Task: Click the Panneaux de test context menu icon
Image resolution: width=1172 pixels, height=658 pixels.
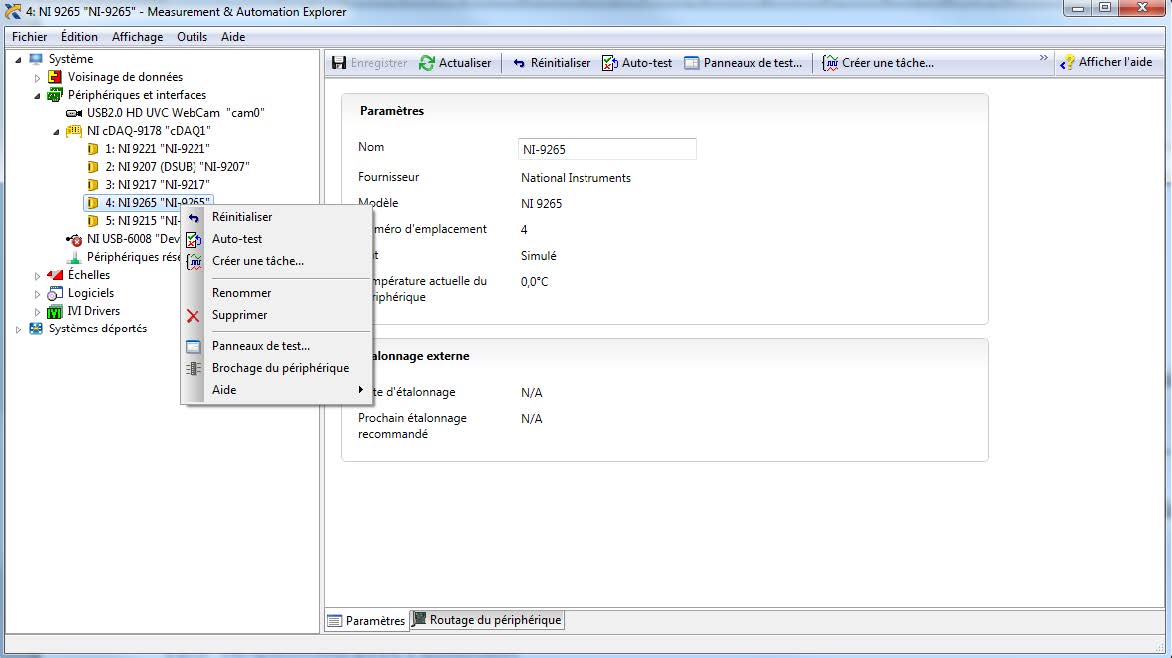Action: 193,346
